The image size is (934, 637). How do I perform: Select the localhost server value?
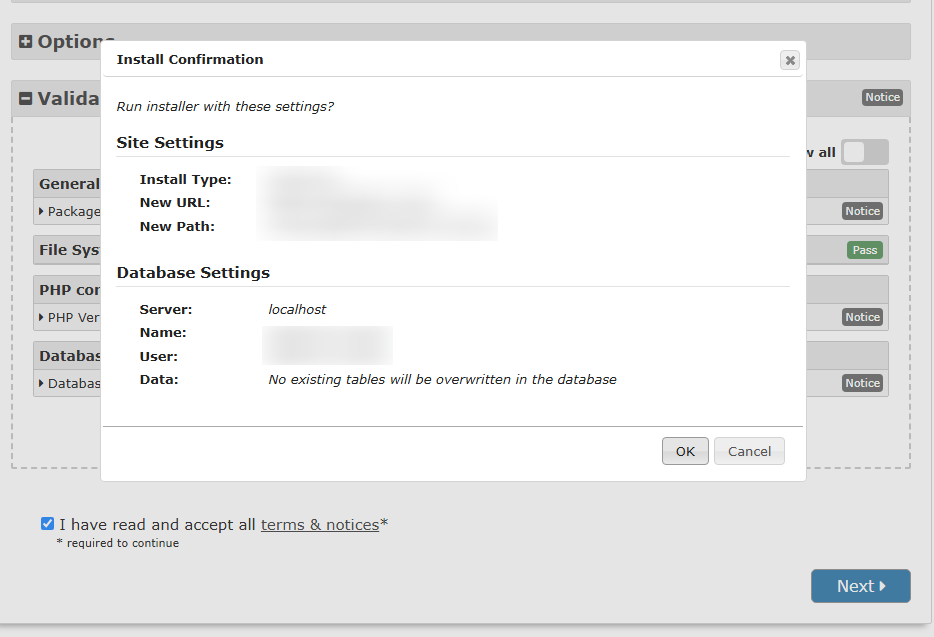297,310
